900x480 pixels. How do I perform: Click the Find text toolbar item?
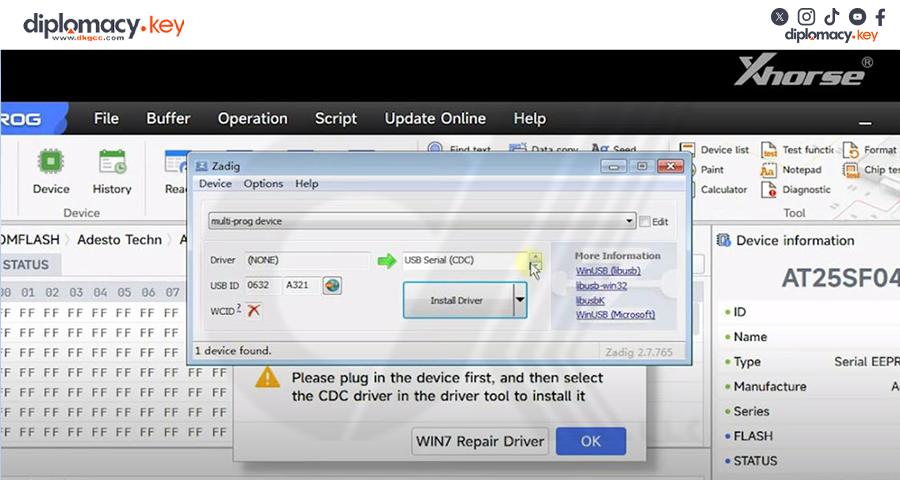click(459, 149)
